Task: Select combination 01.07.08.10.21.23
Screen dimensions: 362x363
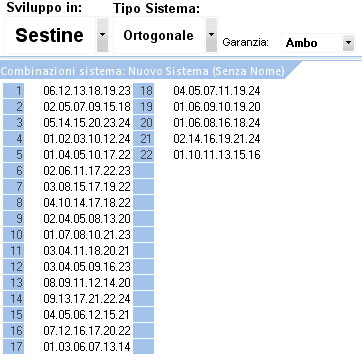Action: click(87, 235)
